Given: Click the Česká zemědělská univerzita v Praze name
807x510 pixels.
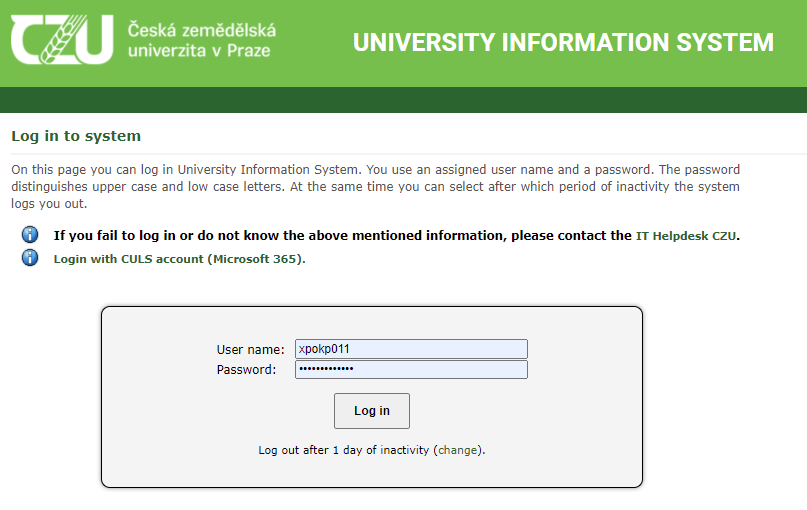Looking at the screenshot, I should click(x=202, y=40).
